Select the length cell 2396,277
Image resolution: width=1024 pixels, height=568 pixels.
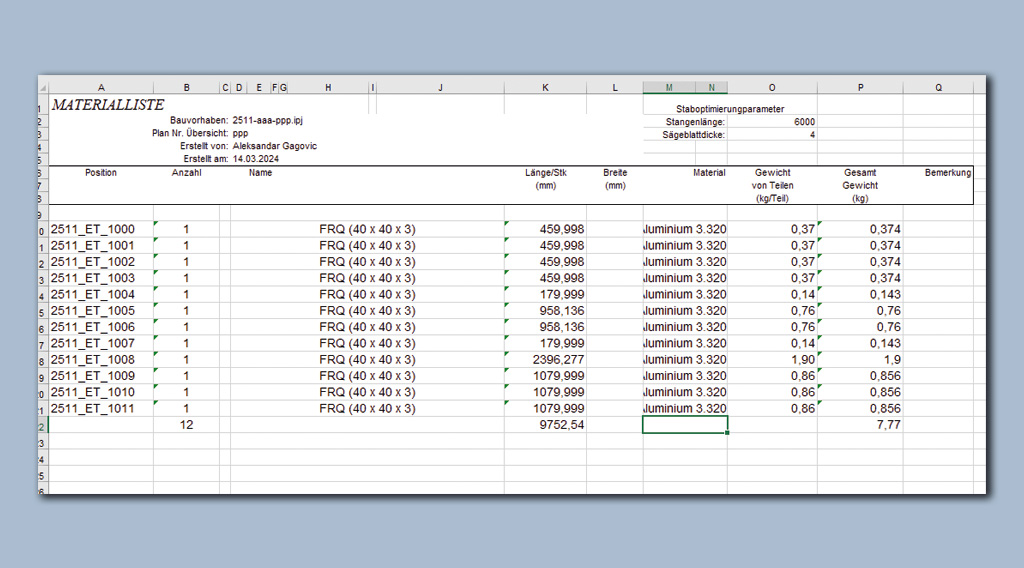coord(558,360)
